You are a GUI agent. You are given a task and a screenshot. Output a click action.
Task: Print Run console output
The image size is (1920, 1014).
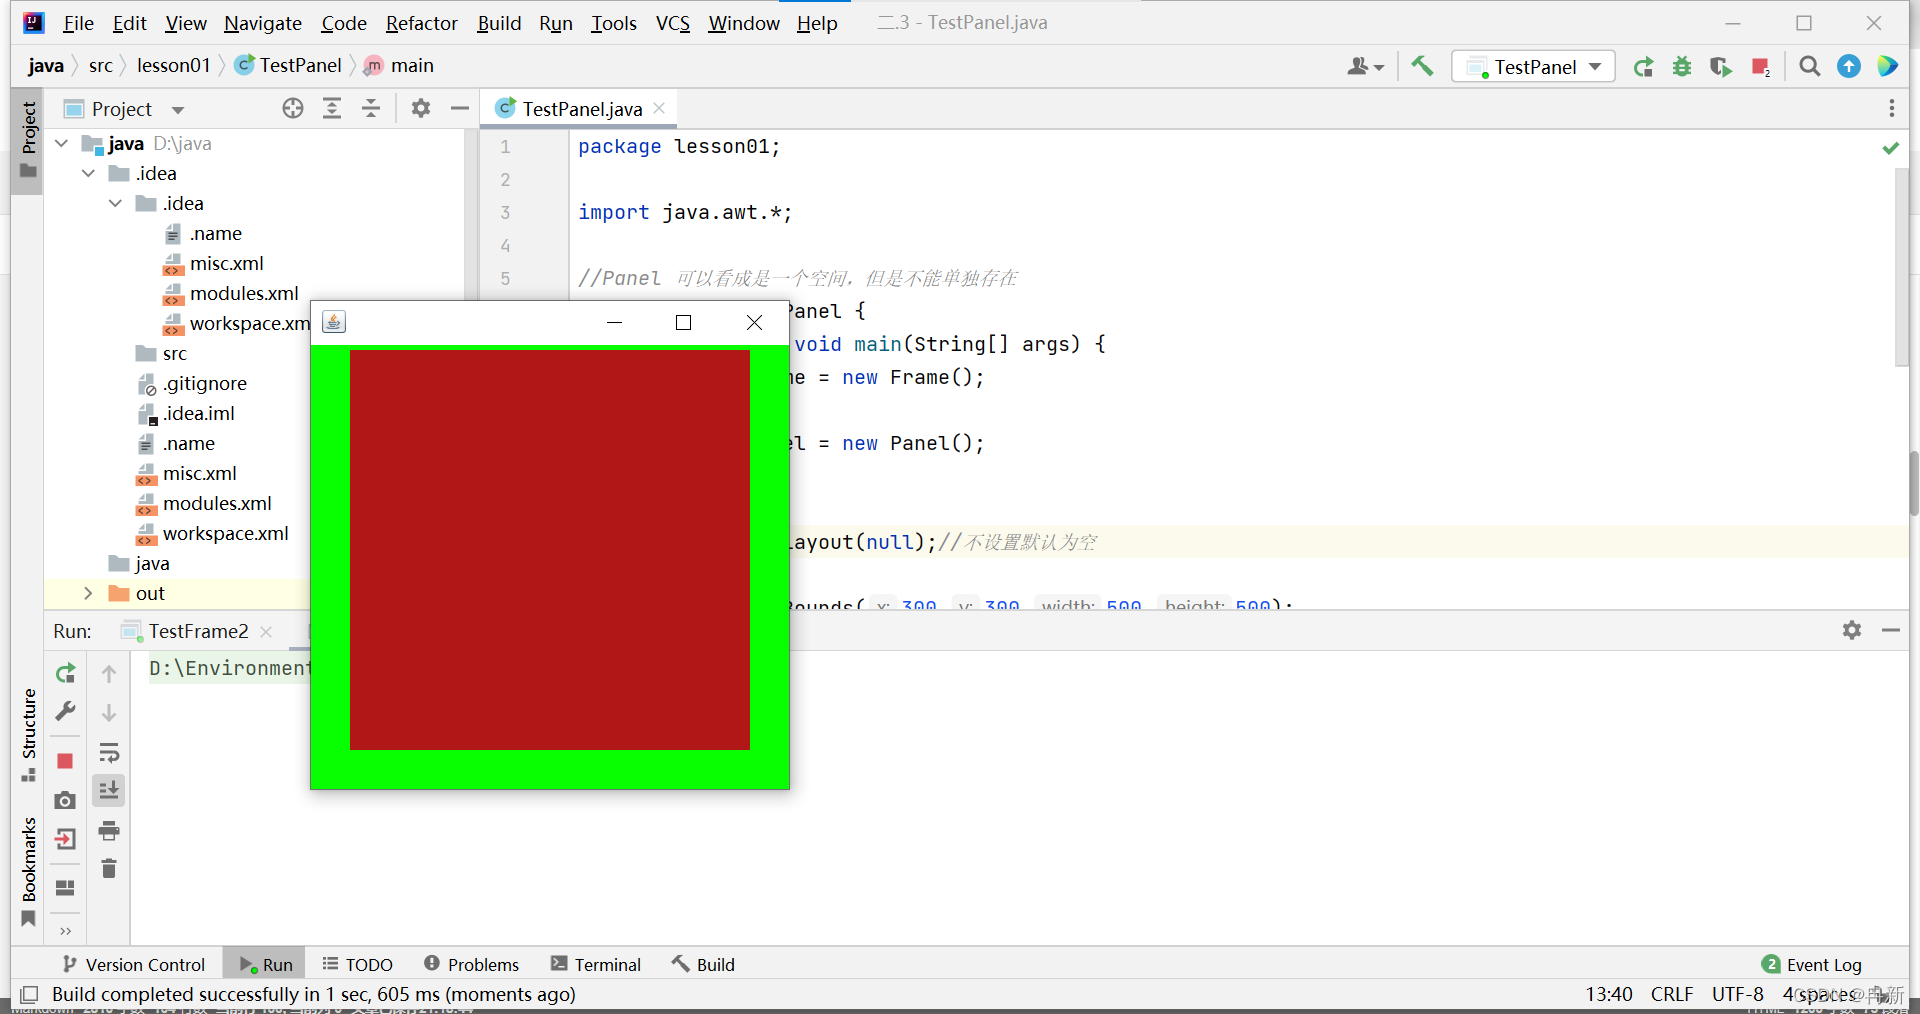click(x=109, y=830)
